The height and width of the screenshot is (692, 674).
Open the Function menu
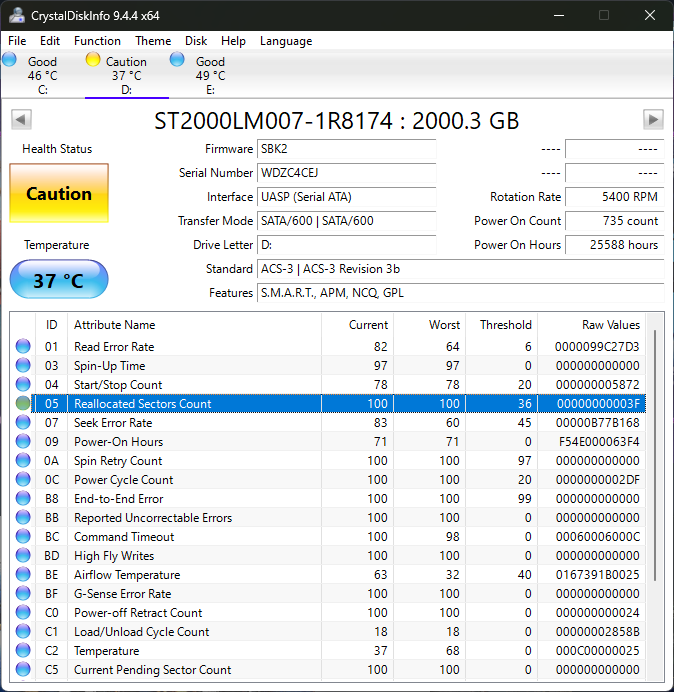pos(97,41)
